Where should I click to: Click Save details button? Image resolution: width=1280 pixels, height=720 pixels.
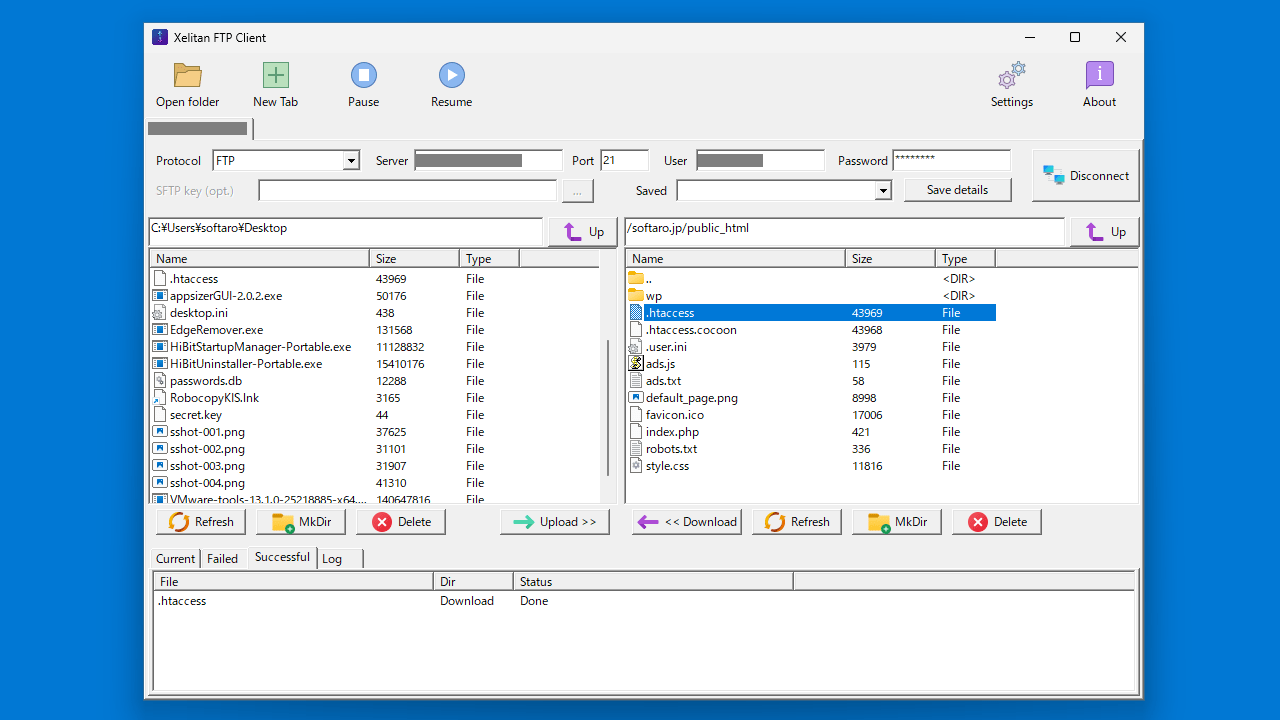[x=957, y=190]
